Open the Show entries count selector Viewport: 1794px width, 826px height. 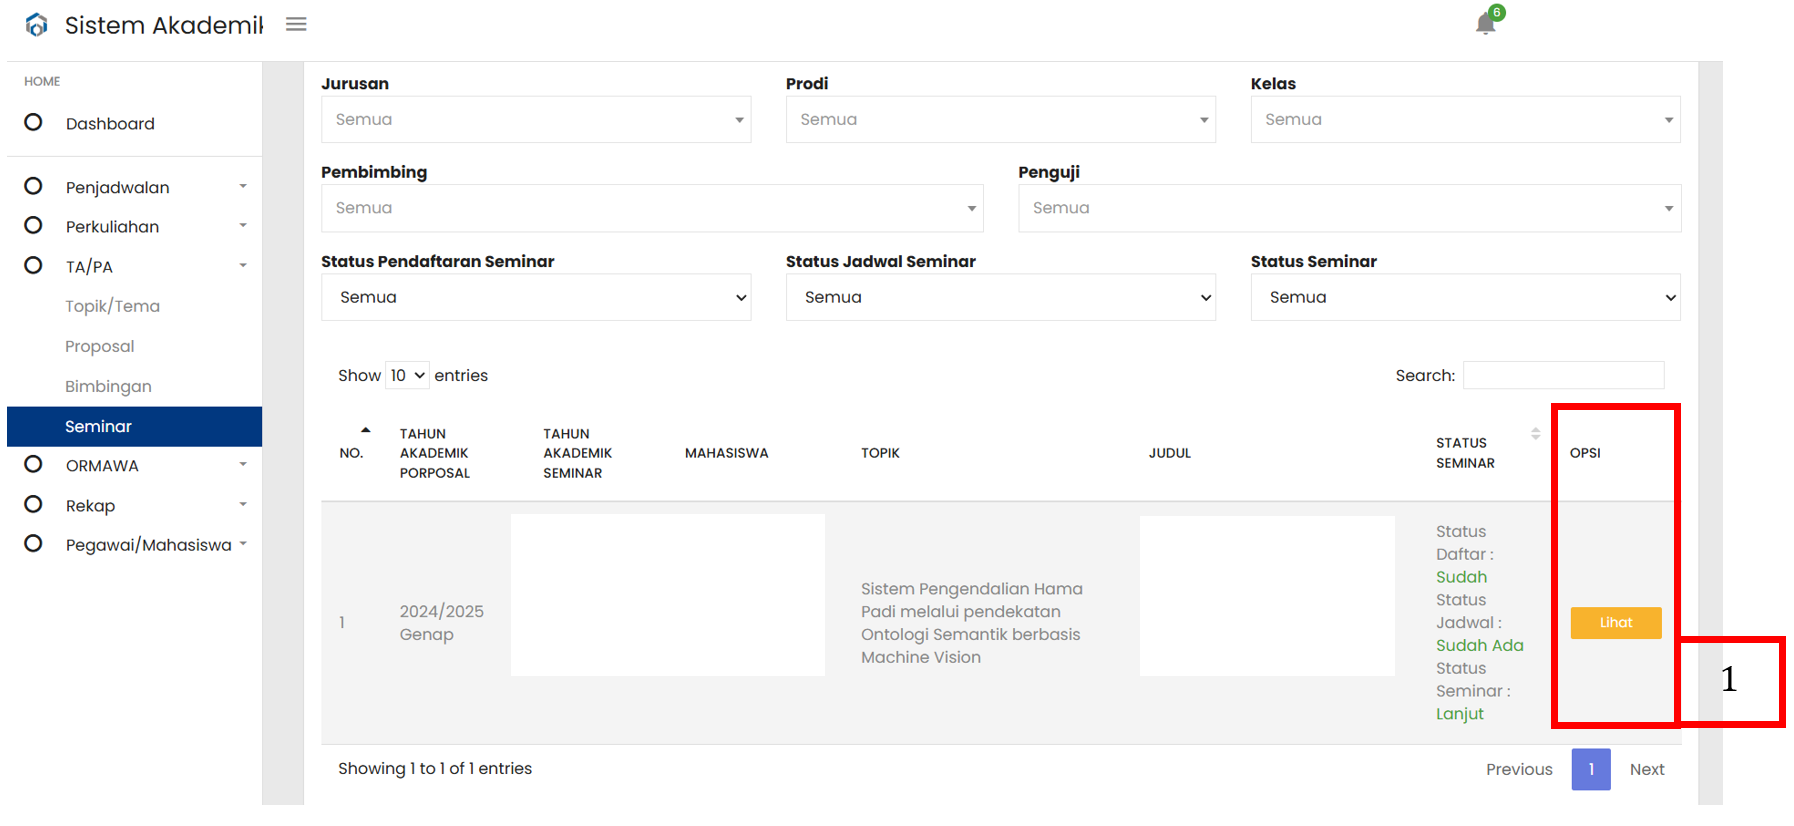(408, 375)
